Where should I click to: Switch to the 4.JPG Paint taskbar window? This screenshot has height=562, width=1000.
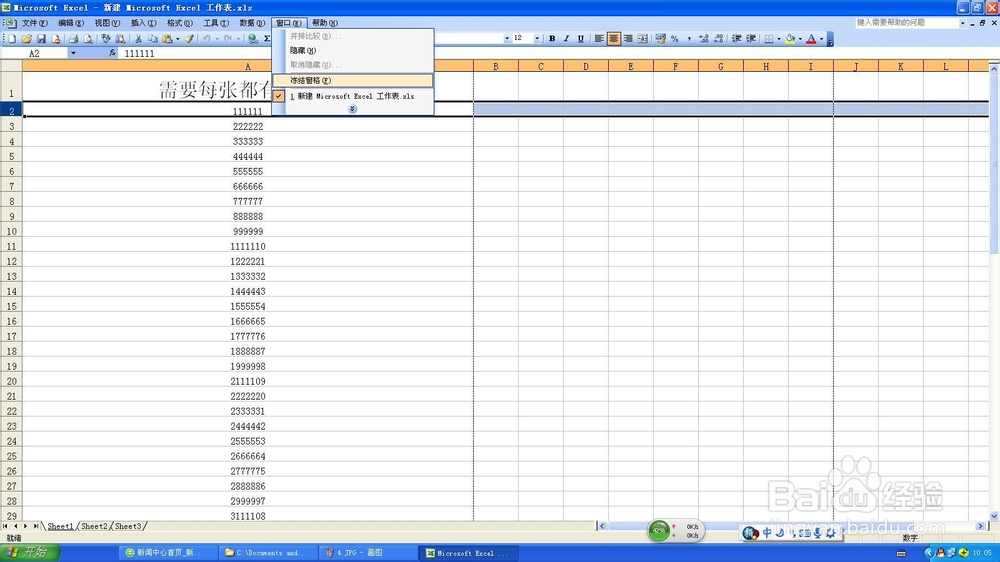coord(369,553)
